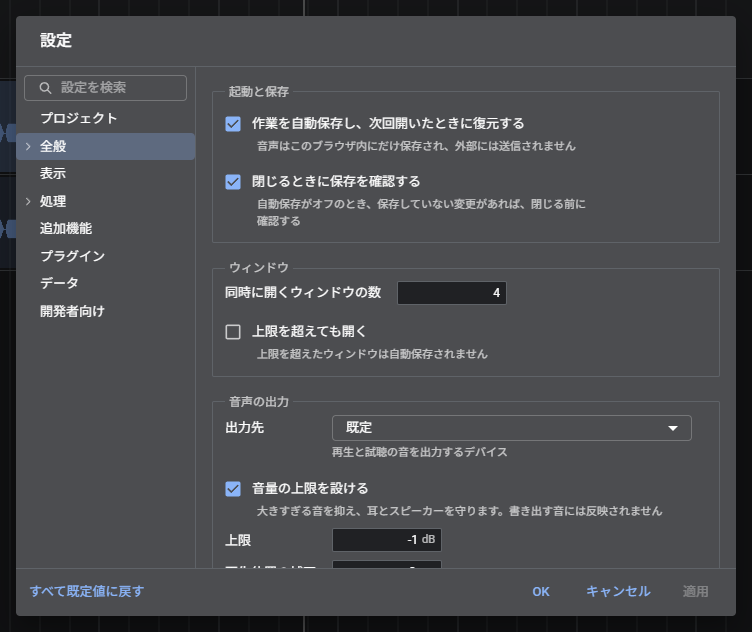Click the 大きすぎる音を抑え description text
This screenshot has height=632, width=752.
click(459, 511)
